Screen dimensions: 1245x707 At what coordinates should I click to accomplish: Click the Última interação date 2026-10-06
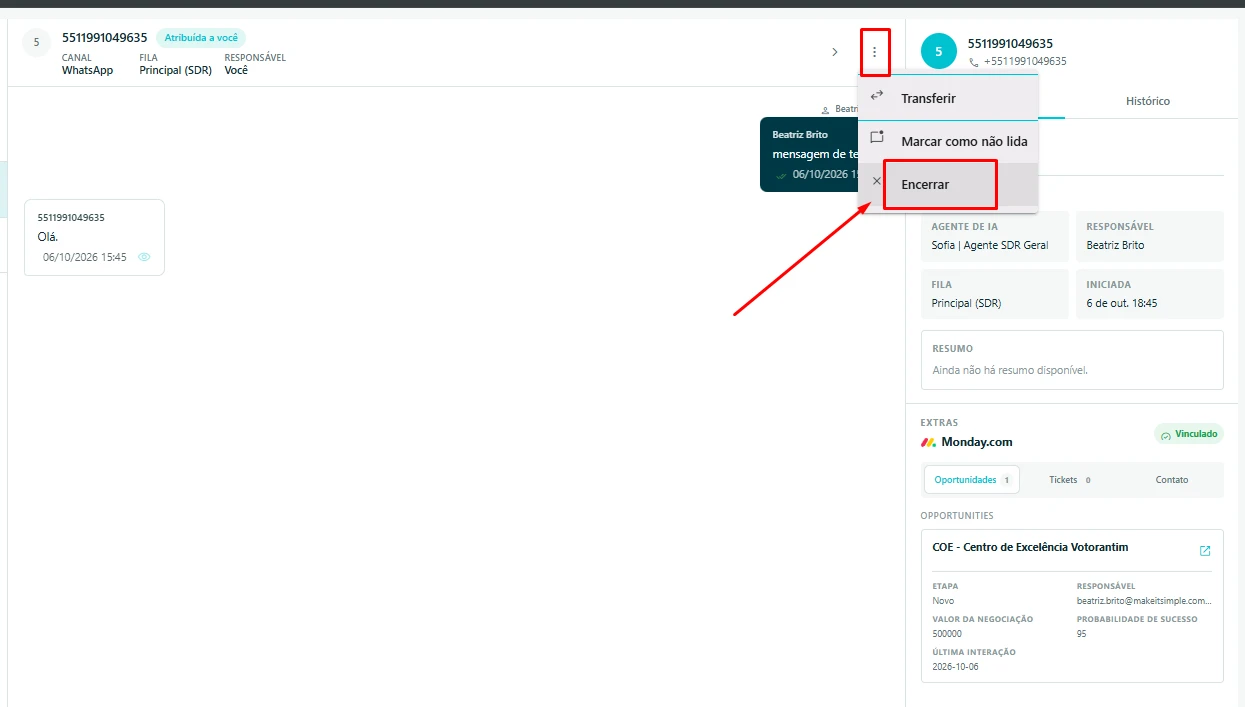pyautogui.click(x=956, y=667)
